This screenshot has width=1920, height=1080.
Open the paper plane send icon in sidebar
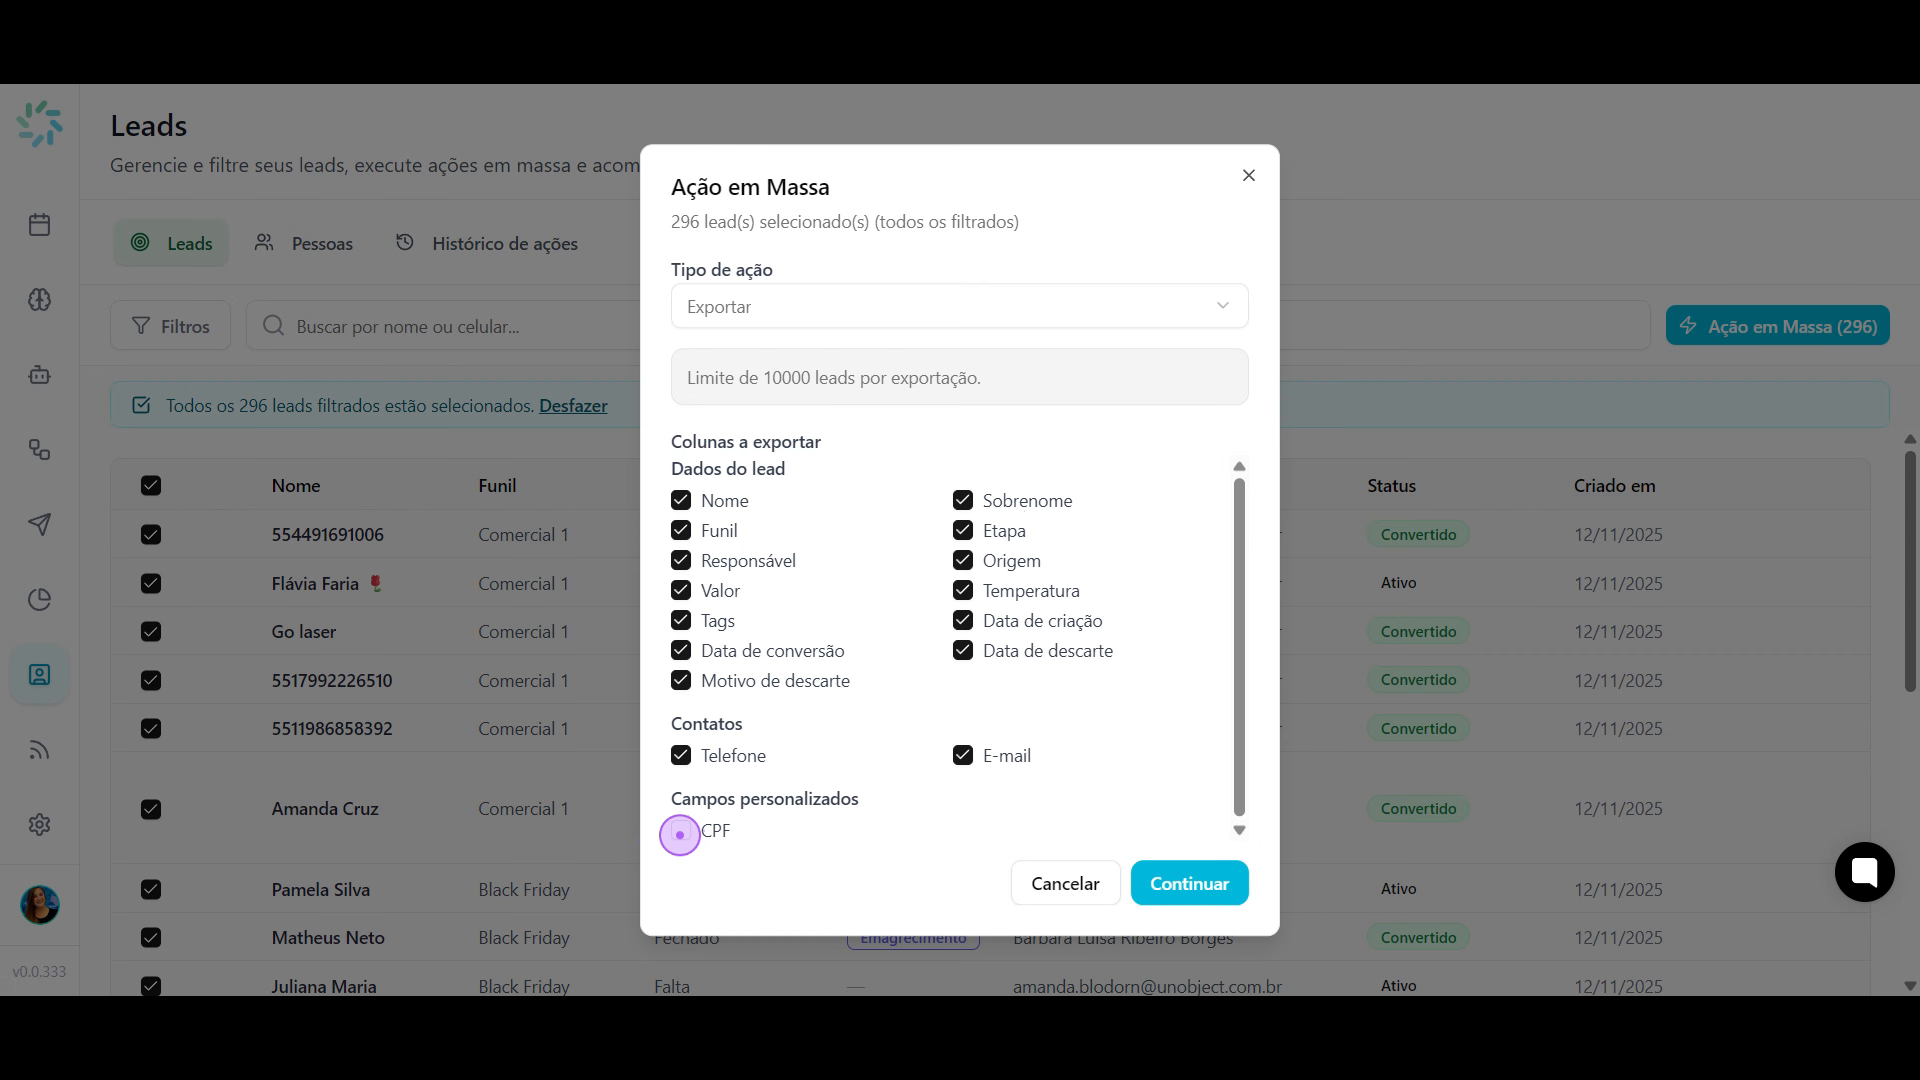coord(40,525)
